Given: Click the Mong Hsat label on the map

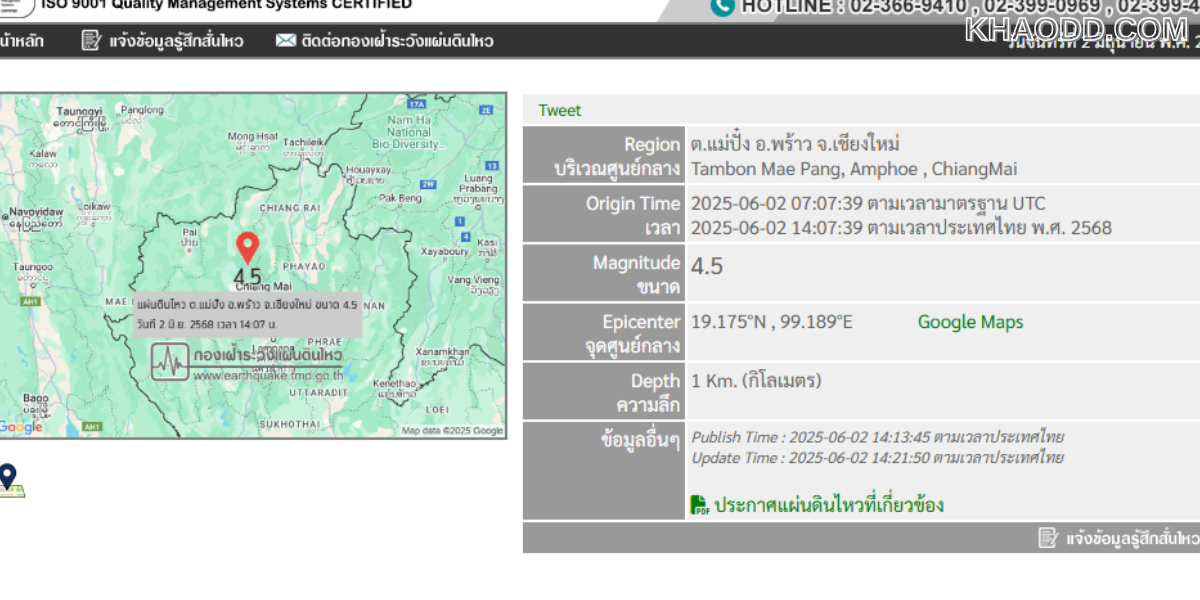Looking at the screenshot, I should tap(253, 136).
